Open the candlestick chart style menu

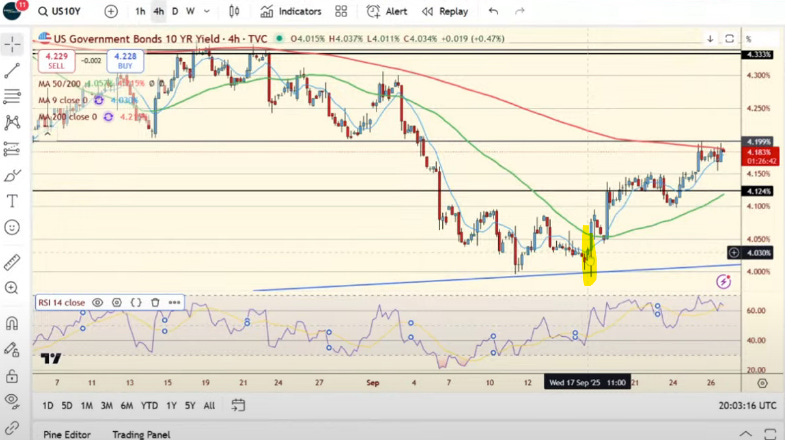(234, 11)
